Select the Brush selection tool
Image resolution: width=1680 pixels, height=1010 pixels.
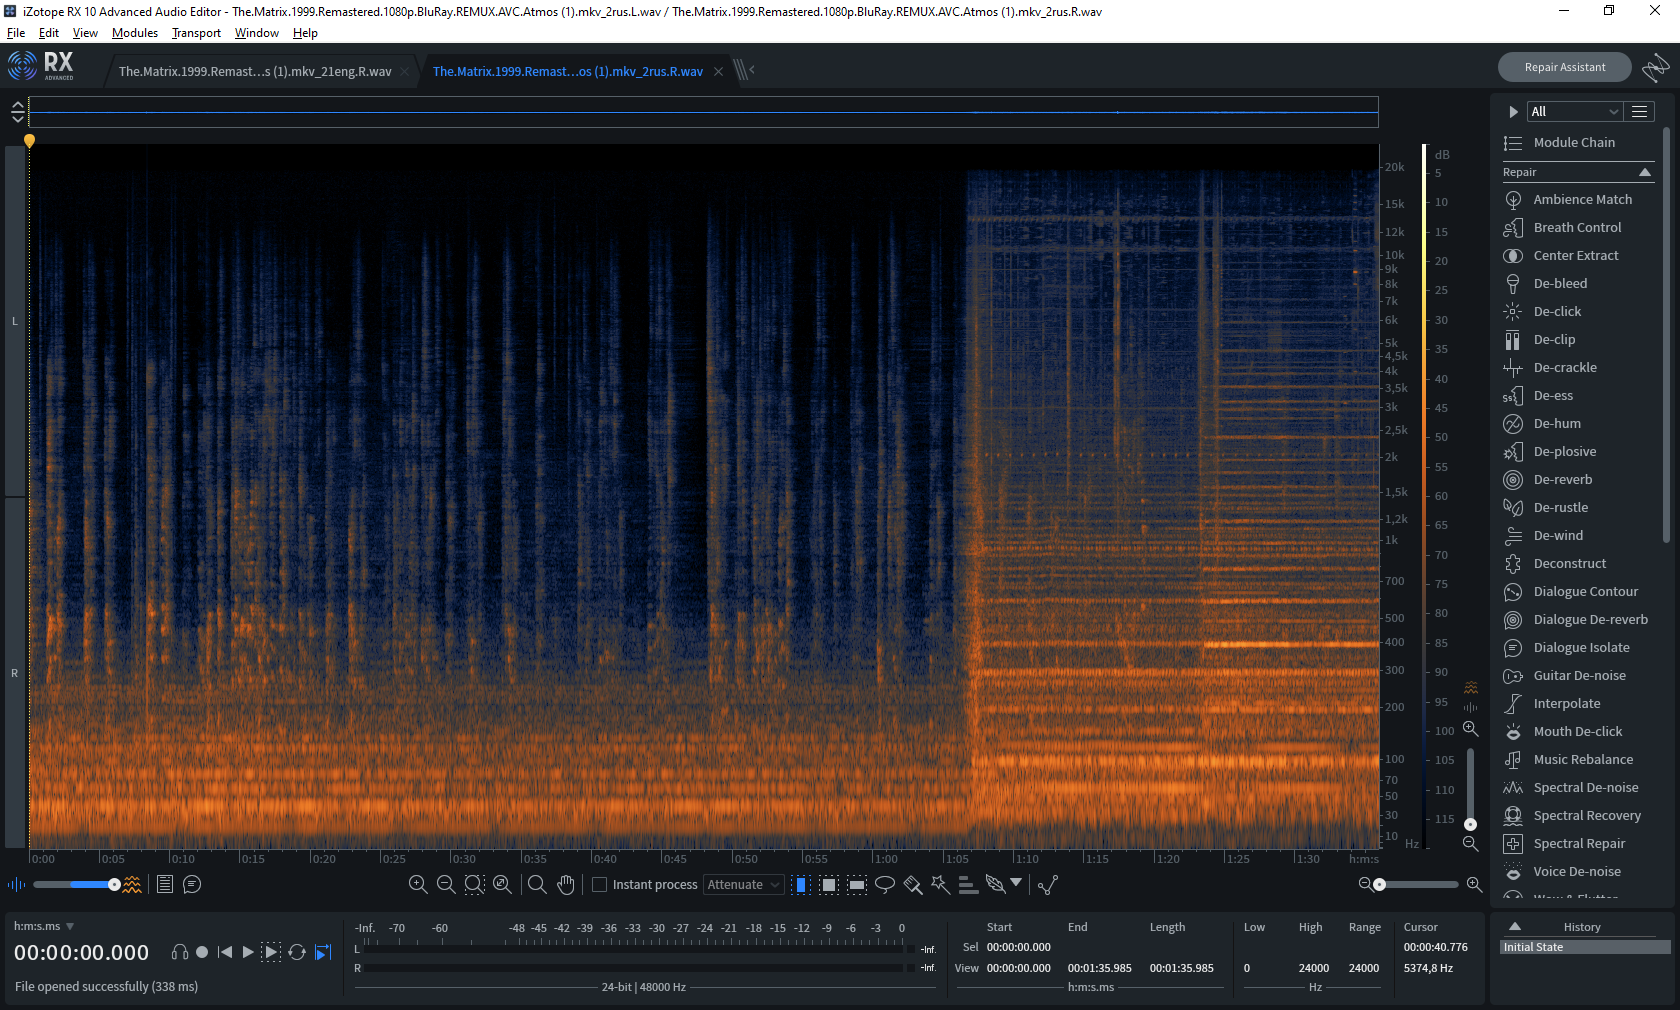(x=913, y=885)
